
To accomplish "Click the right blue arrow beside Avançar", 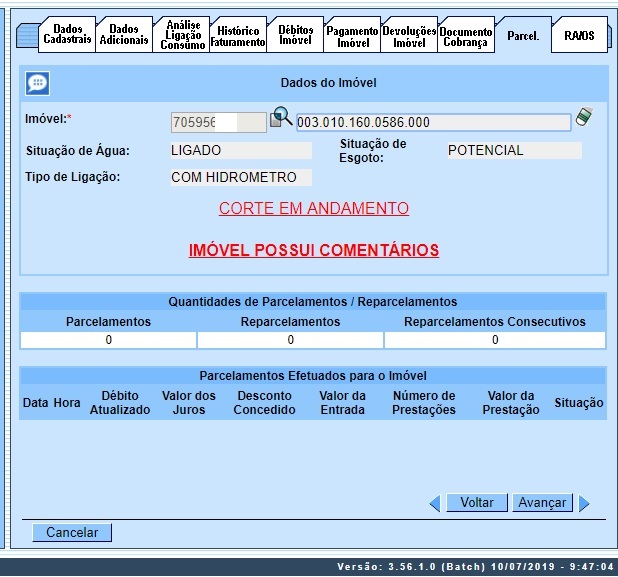I will [x=584, y=503].
